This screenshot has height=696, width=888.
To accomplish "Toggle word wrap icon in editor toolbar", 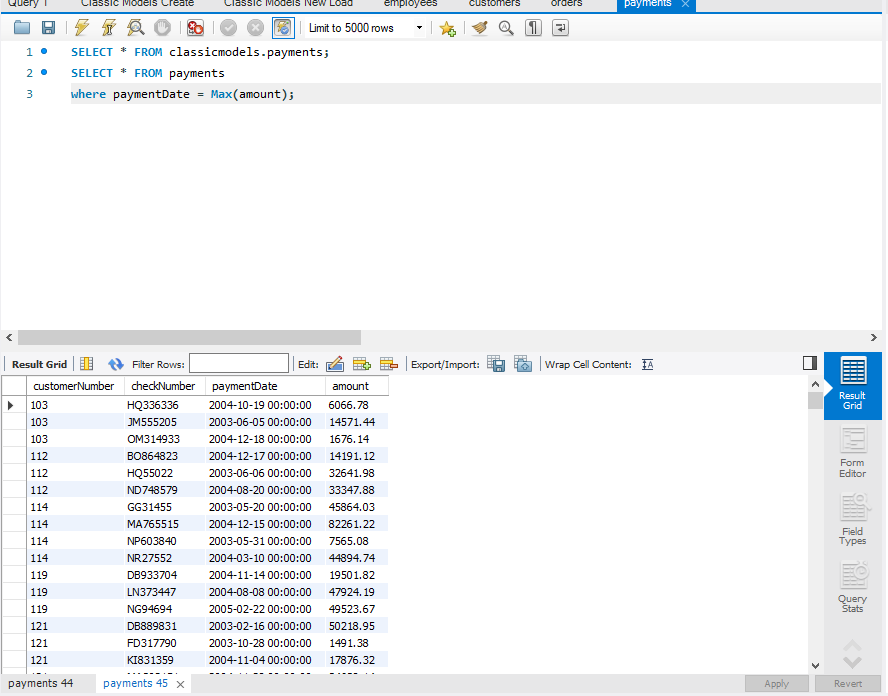I will point(560,28).
